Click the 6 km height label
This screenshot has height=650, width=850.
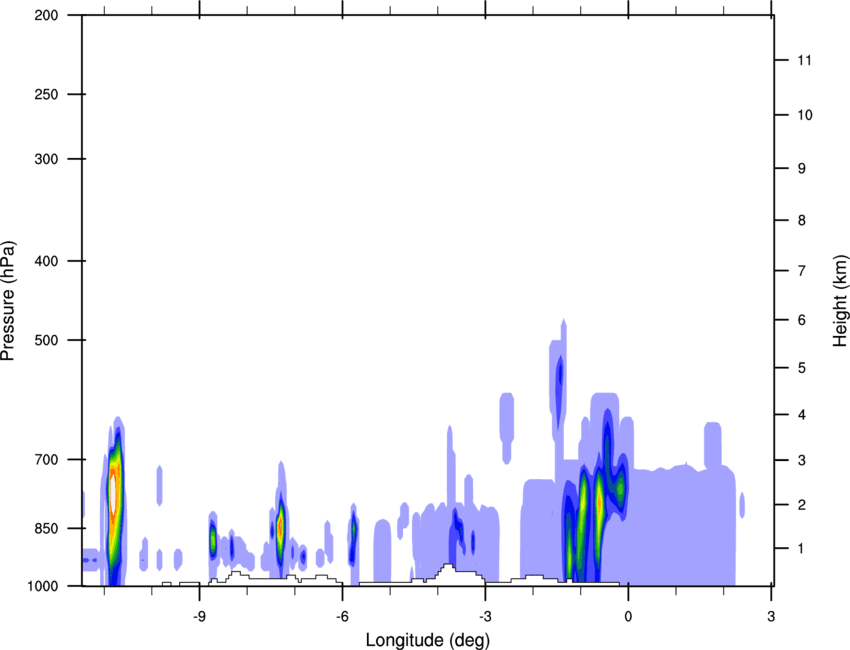tap(802, 320)
